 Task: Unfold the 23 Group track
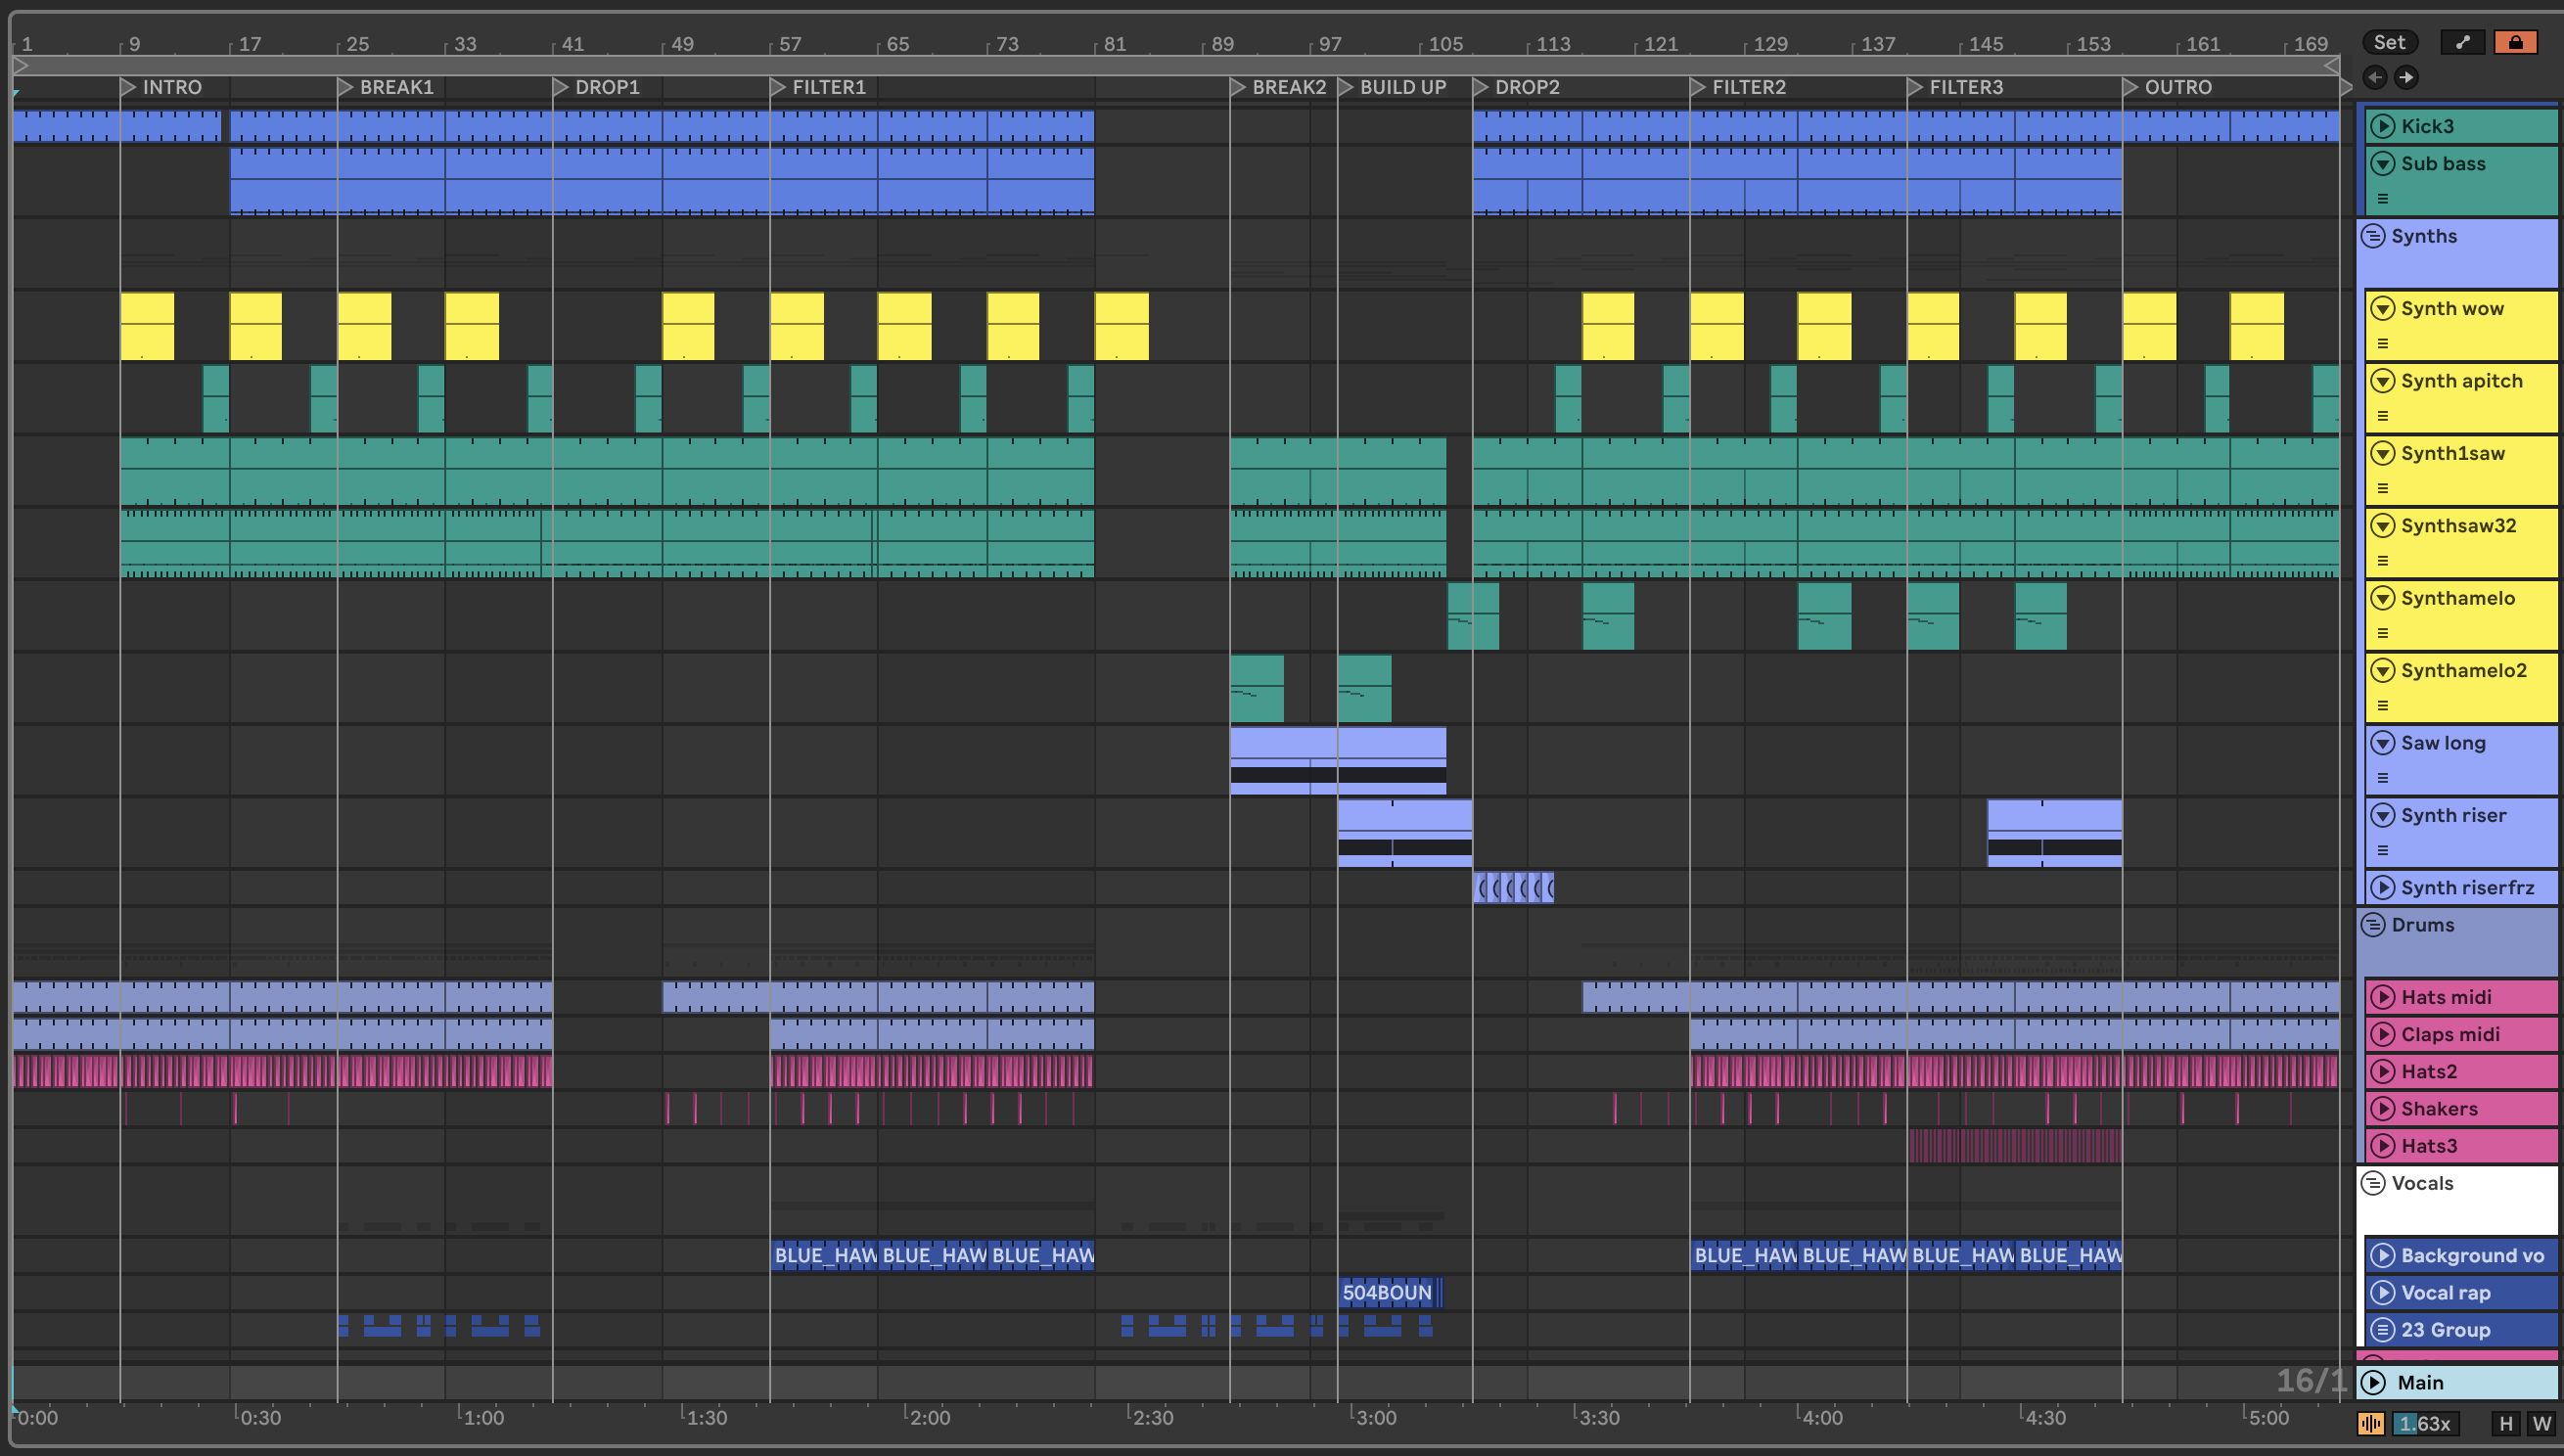2383,1330
